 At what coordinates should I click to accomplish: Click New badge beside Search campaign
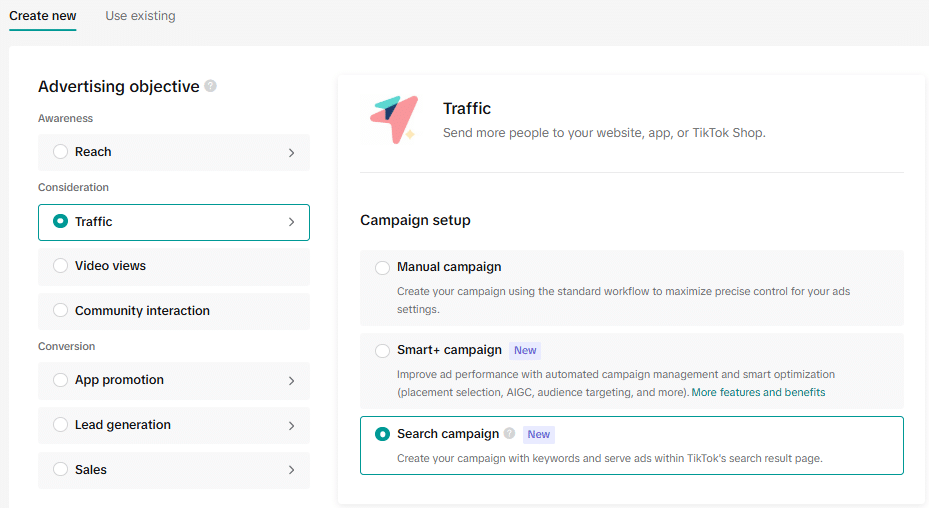(539, 434)
